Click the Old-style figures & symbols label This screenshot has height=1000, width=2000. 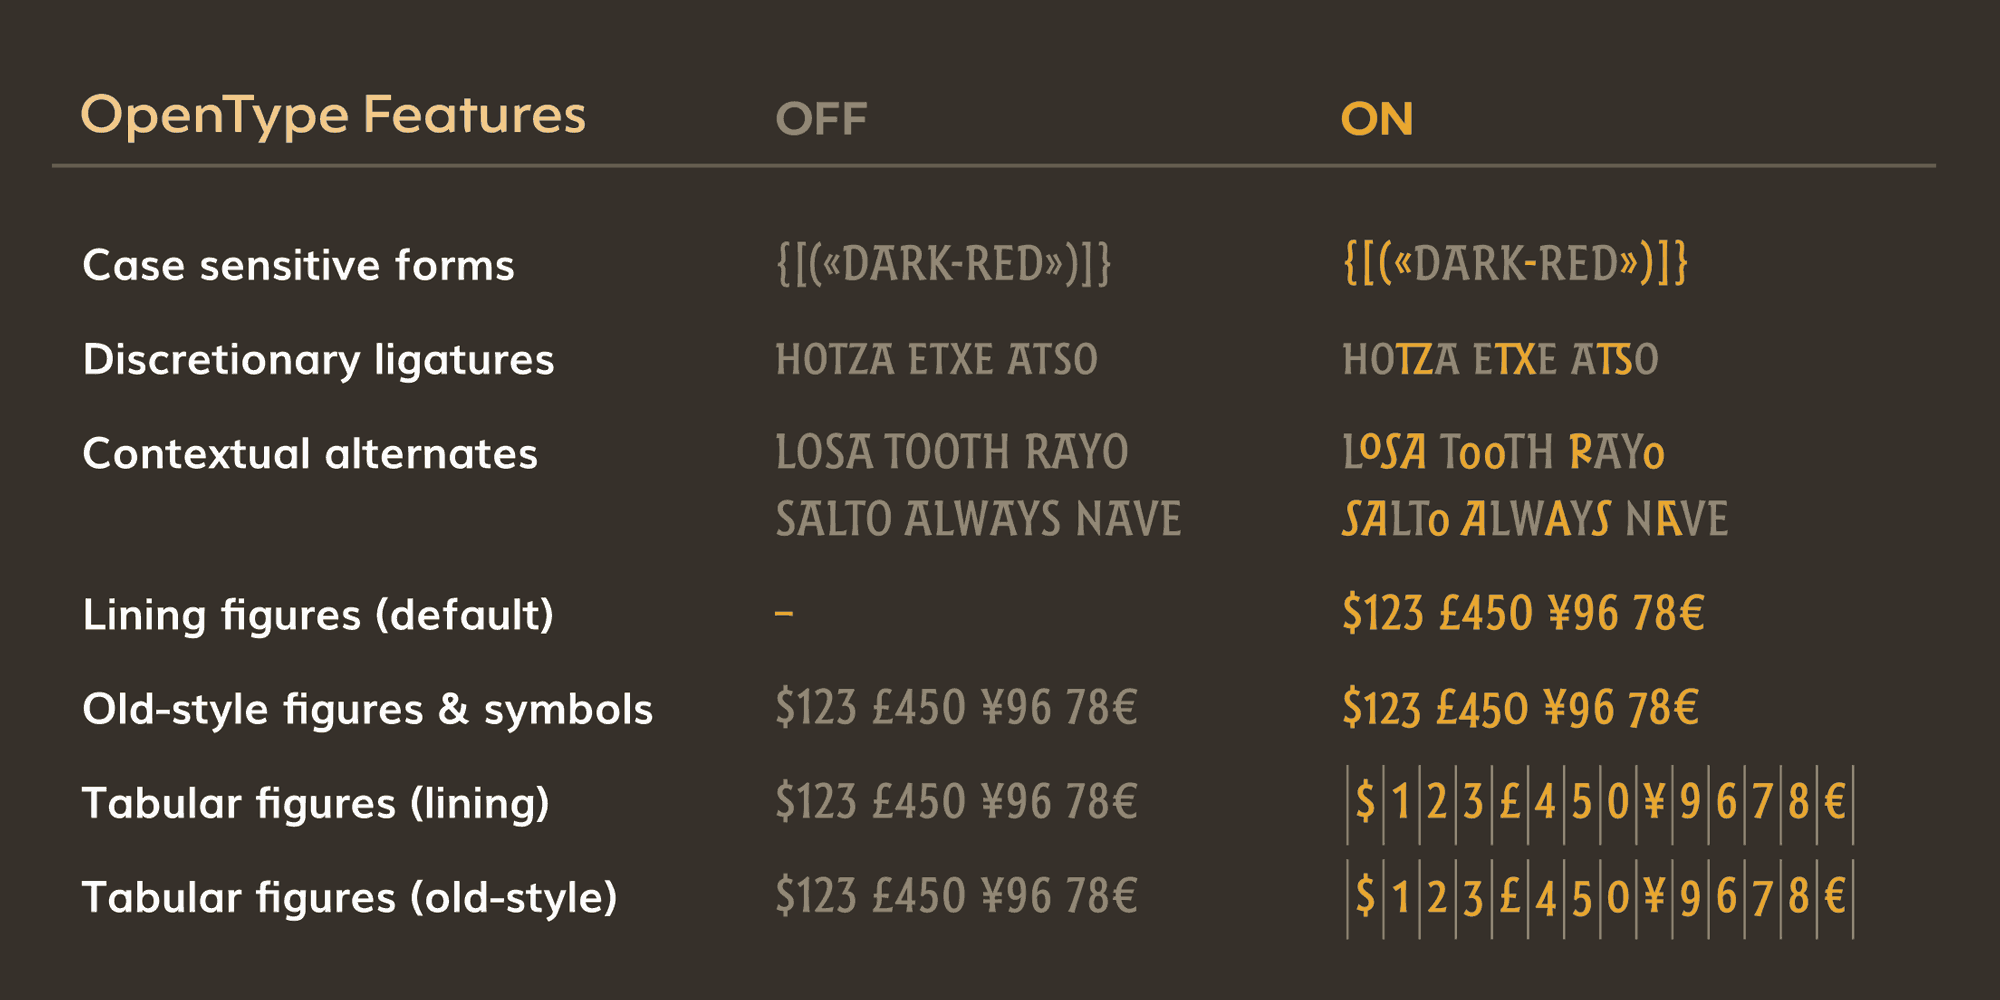point(367,709)
